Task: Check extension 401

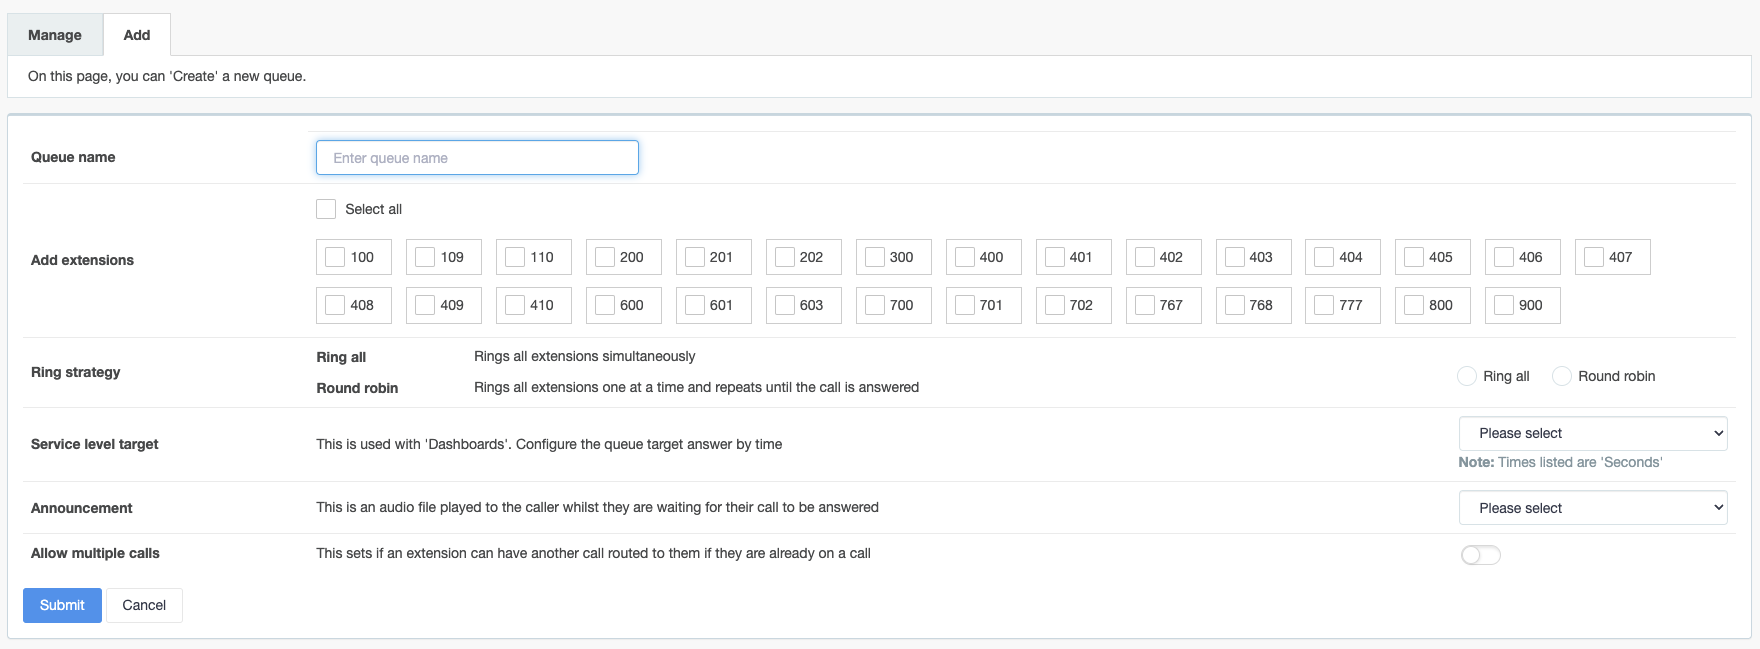Action: click(1055, 257)
